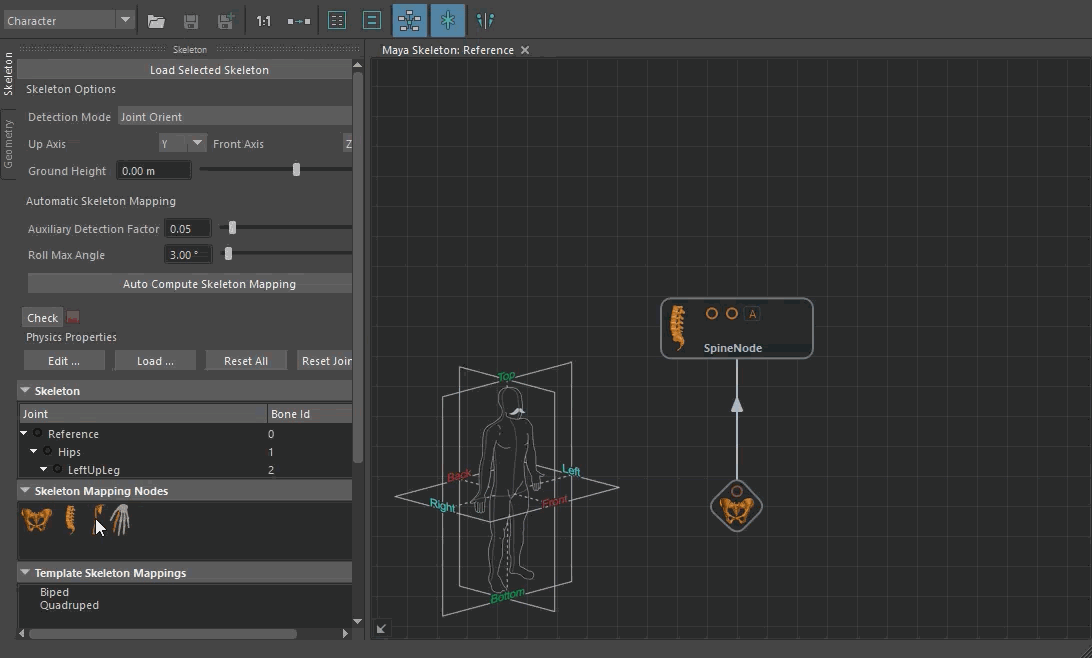Click the 1:1 zoom reset icon
This screenshot has height=658, width=1092.
tap(263, 20)
